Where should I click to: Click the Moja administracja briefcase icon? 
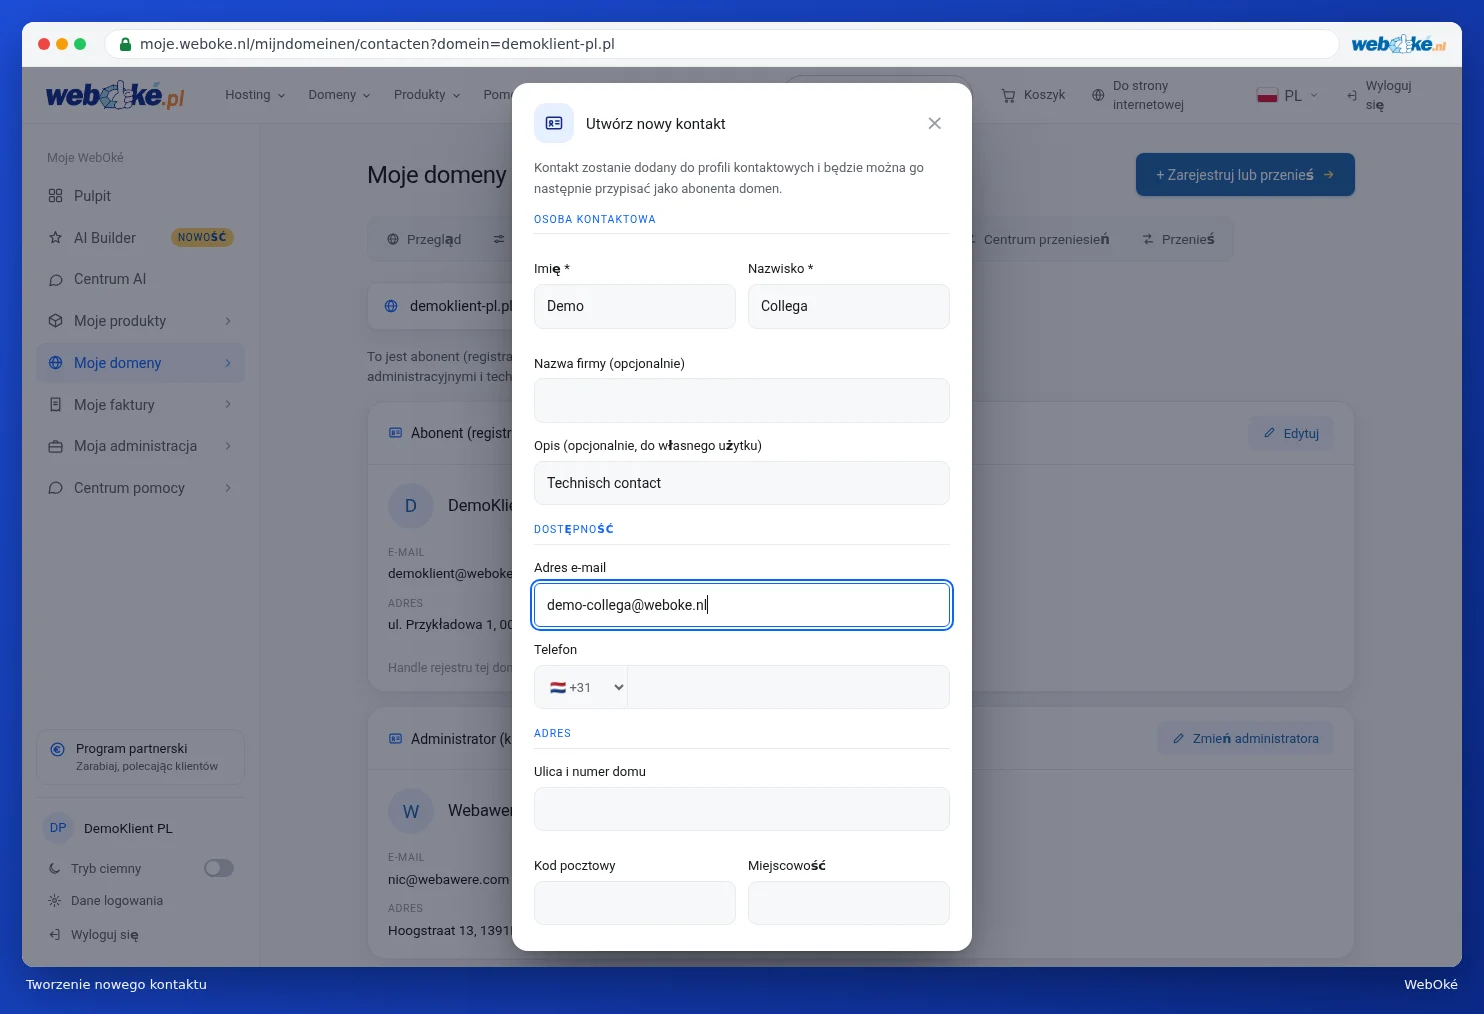point(55,446)
